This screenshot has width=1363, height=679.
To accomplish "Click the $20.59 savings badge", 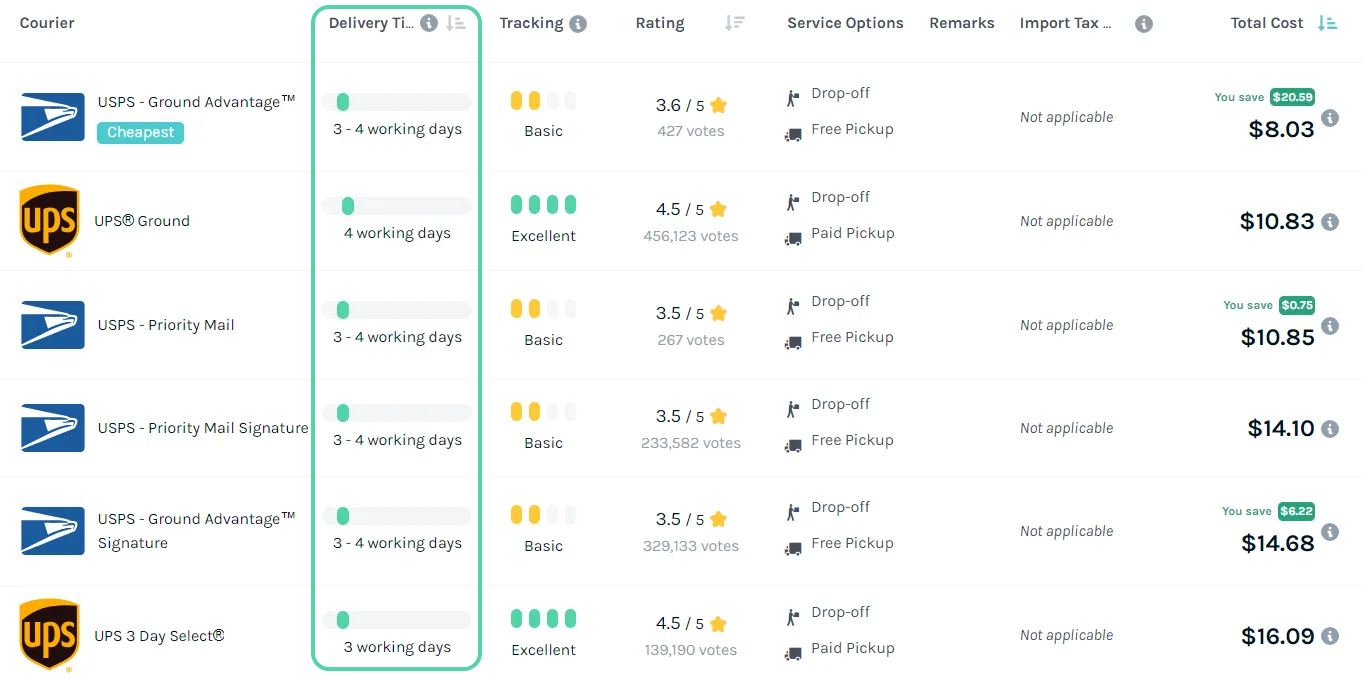I will [x=1292, y=97].
